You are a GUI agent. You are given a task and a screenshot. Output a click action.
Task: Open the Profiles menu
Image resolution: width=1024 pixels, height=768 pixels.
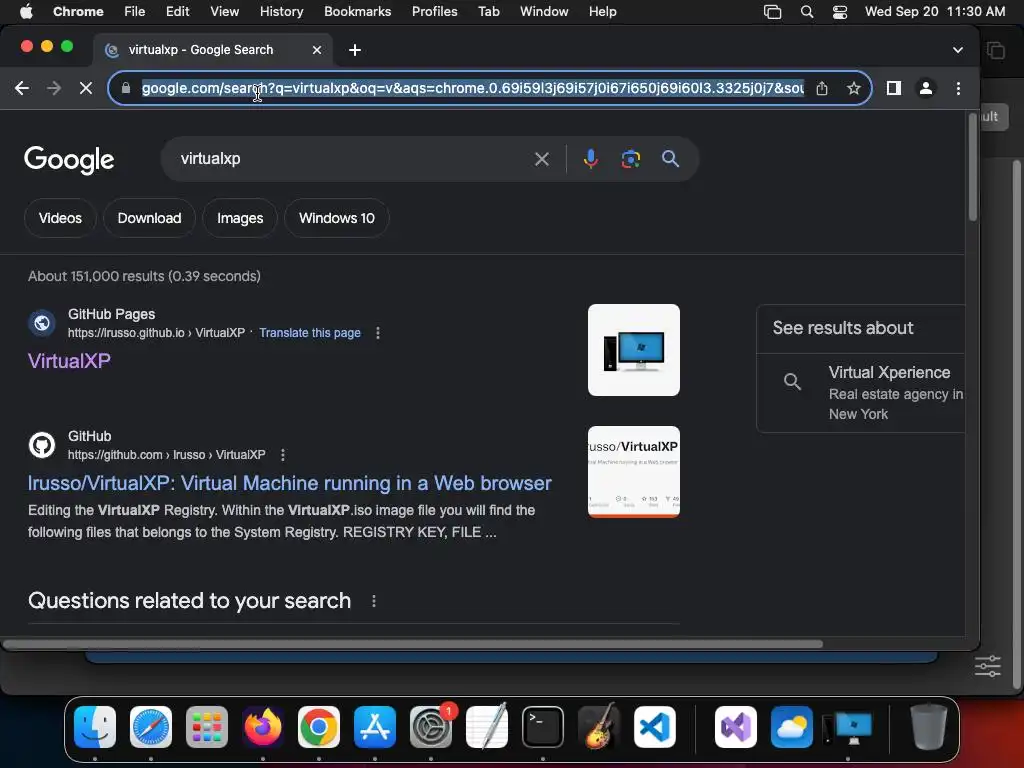[x=434, y=12]
